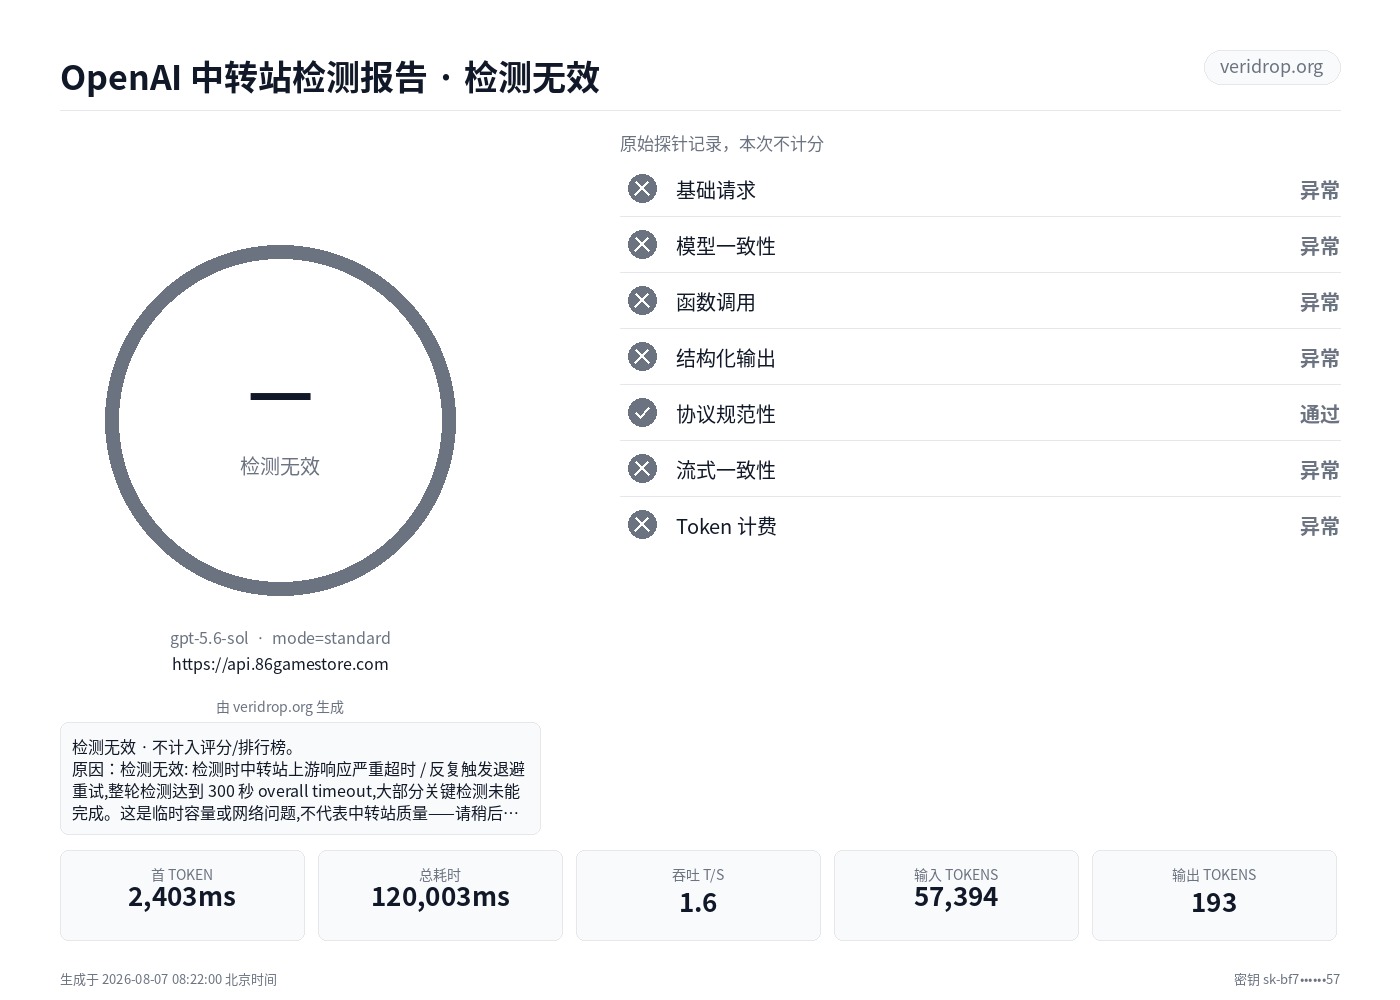The height and width of the screenshot is (1000, 1400).
Task: Click the X status icon beside 结构化输出
Action: [642, 357]
